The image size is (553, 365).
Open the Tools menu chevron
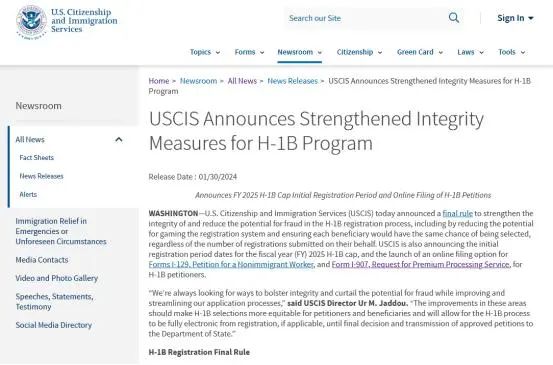(x=523, y=53)
